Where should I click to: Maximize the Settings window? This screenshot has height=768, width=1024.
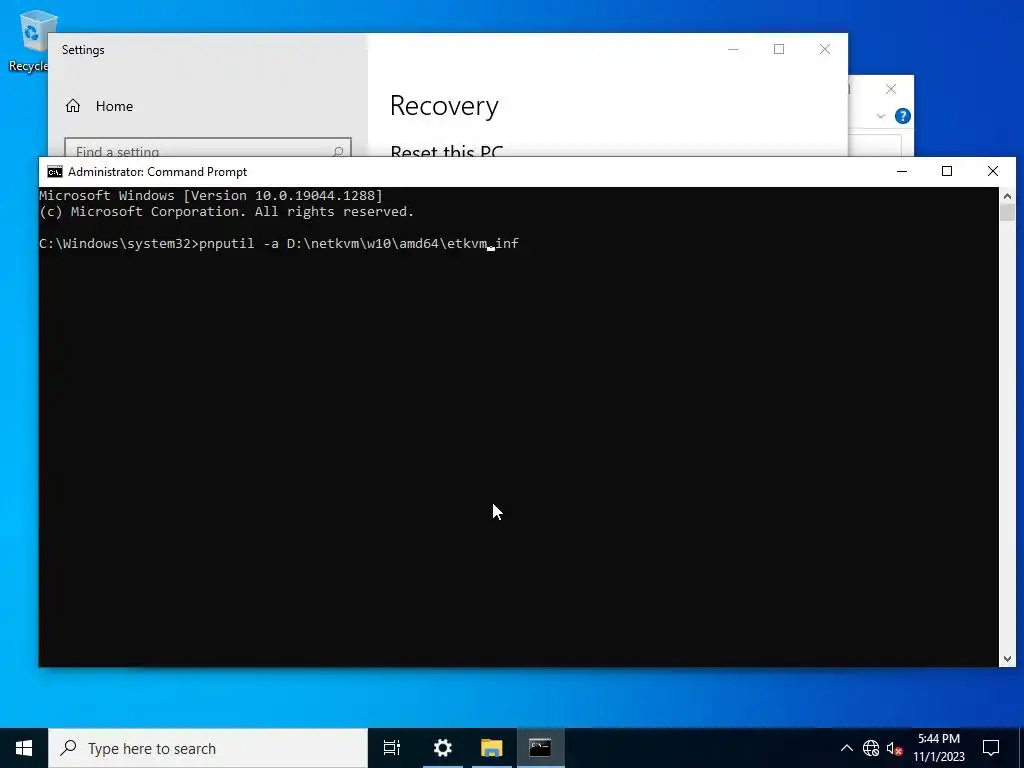click(x=778, y=50)
